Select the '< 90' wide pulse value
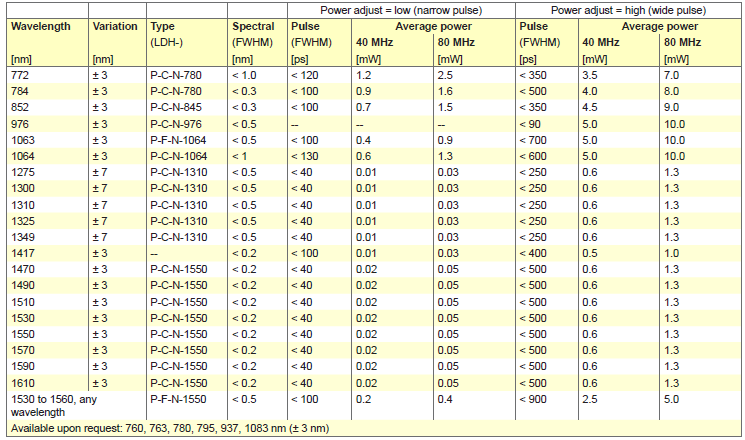The width and height of the screenshot is (745, 440). 530,124
